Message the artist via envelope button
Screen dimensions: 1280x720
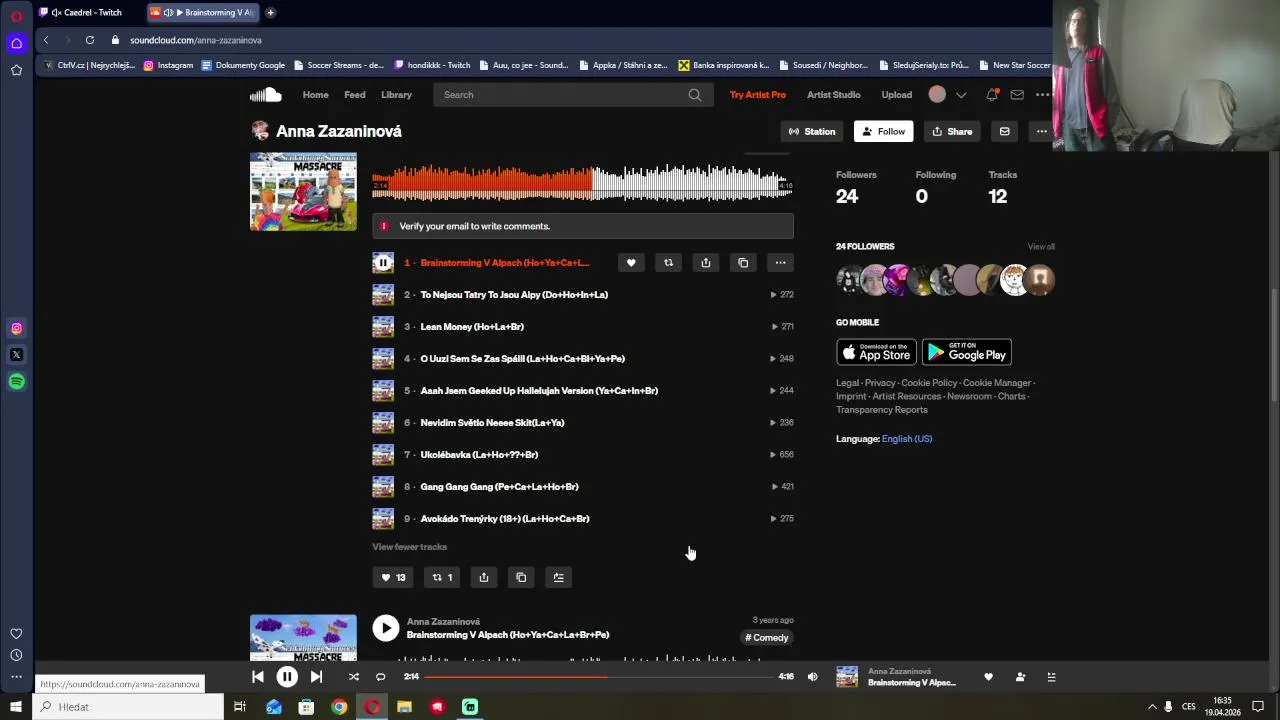pos(1004,131)
